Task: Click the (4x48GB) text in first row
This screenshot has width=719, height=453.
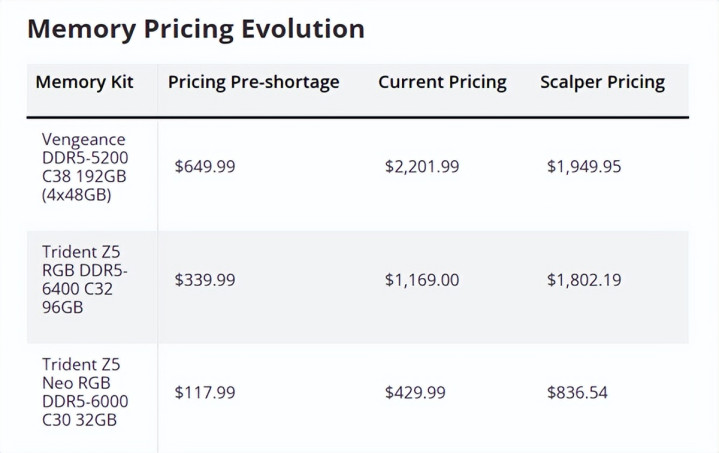Action: [77, 195]
